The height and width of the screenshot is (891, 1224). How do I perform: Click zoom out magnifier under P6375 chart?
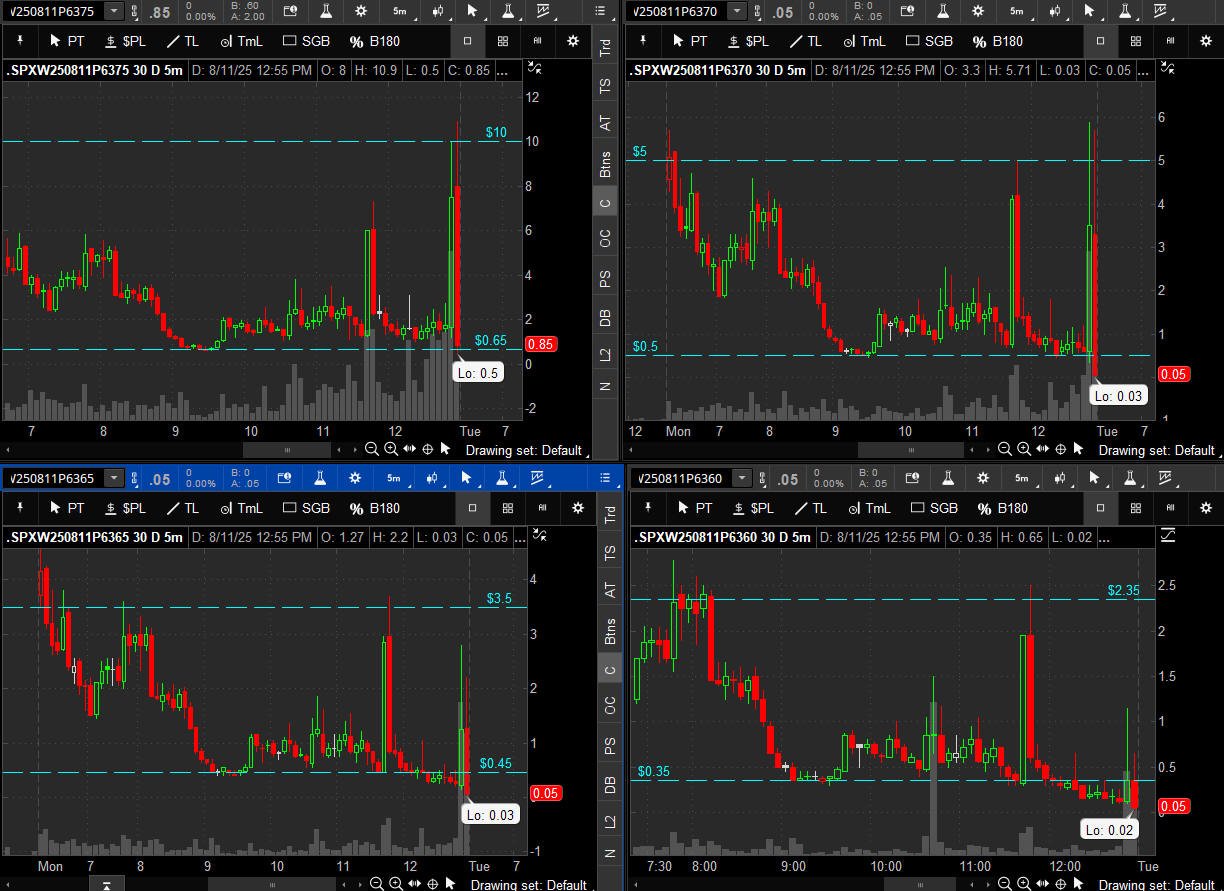[x=372, y=450]
